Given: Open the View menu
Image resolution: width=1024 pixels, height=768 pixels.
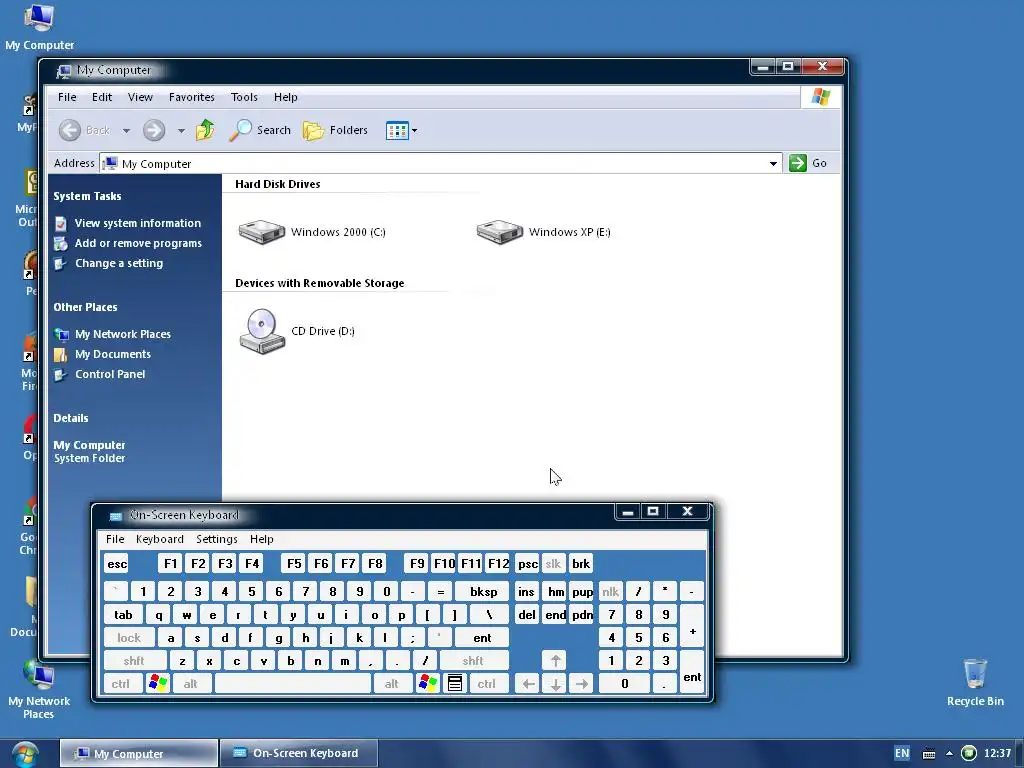Looking at the screenshot, I should 140,97.
